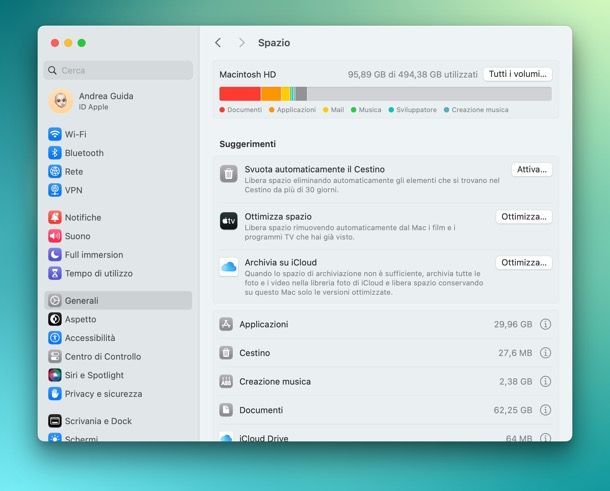Click the Spazio page title

click(274, 43)
